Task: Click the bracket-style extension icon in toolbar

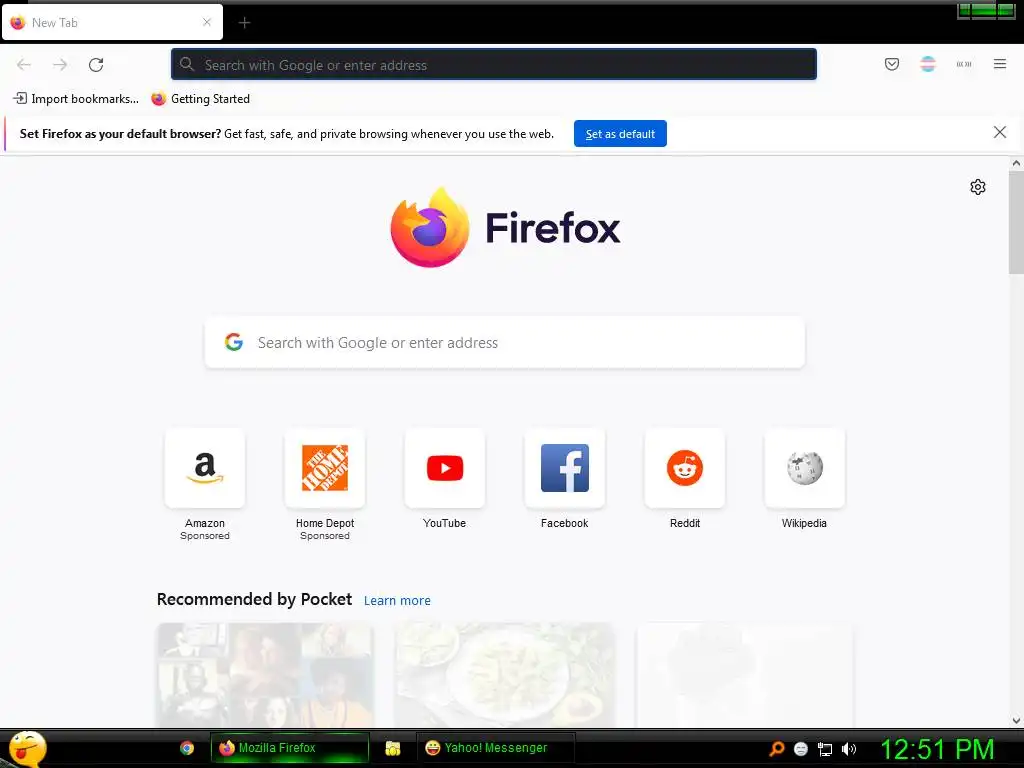Action: click(964, 64)
